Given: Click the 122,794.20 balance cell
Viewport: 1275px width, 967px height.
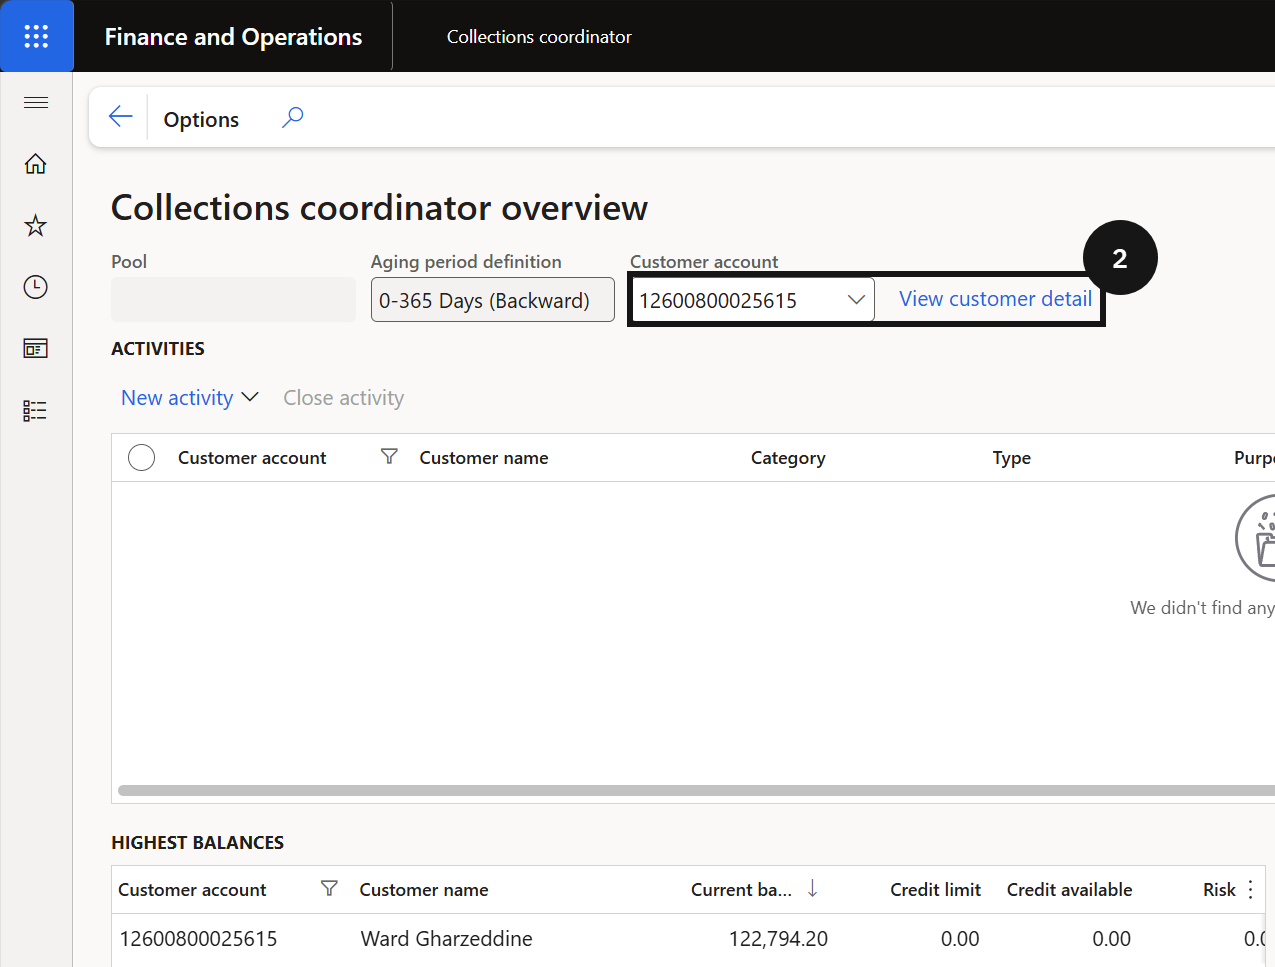Looking at the screenshot, I should [778, 939].
